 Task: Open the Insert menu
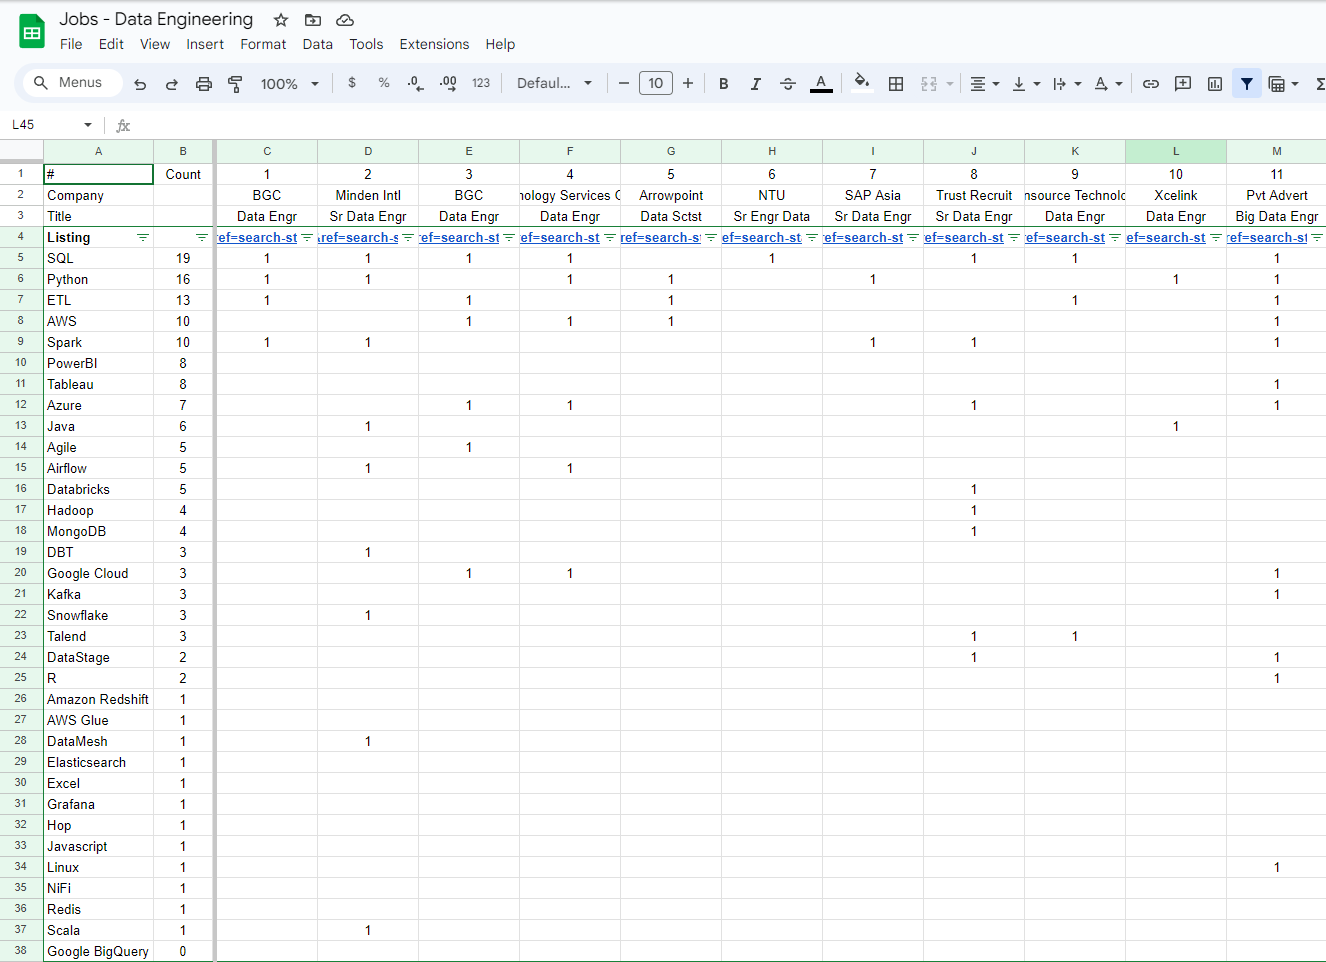click(x=205, y=44)
